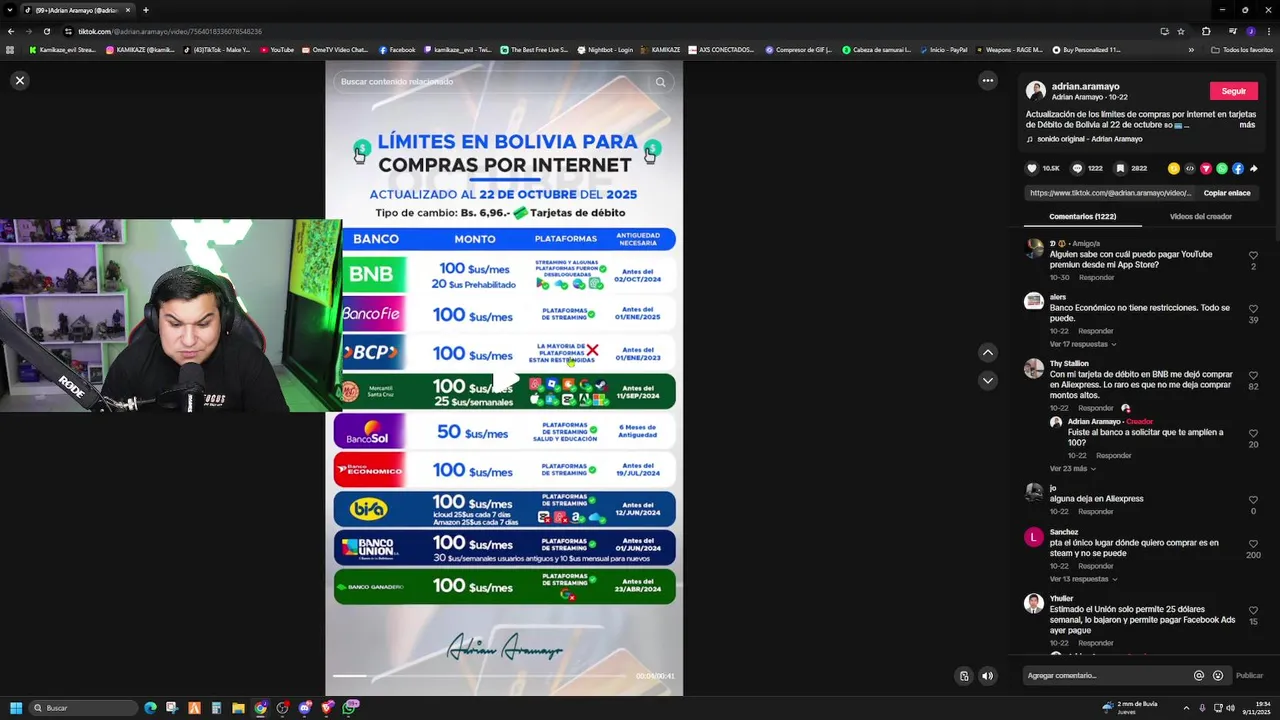
Task: Expand 'Ver 13 respuestas' replies
Action: (x=1083, y=579)
